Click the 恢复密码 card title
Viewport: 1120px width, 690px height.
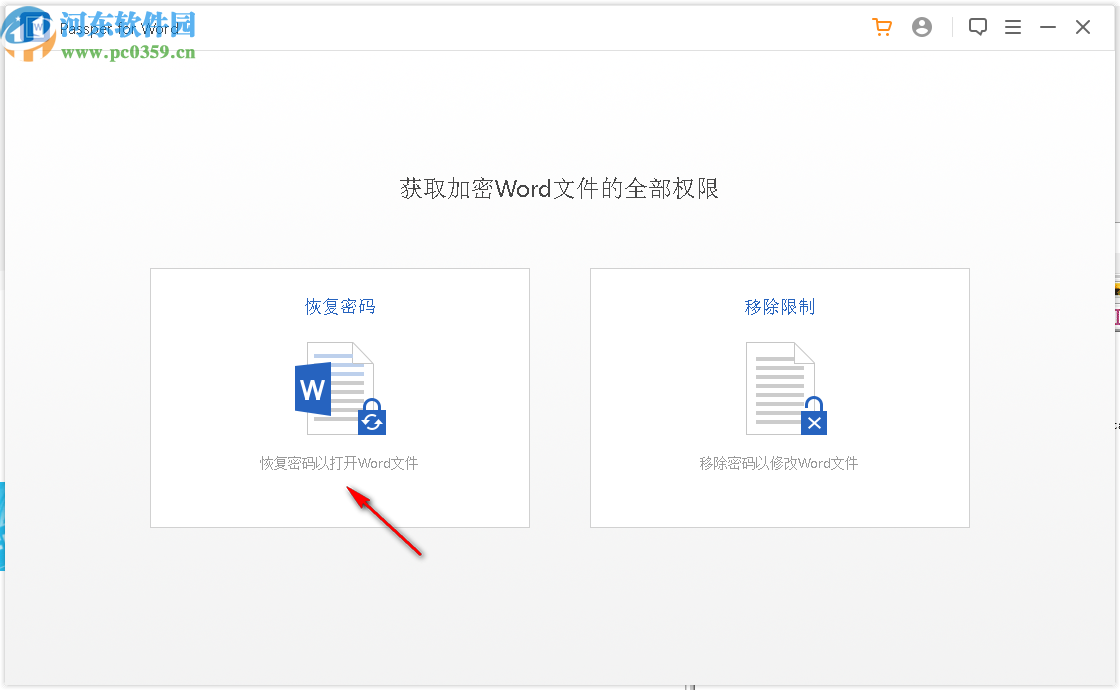click(339, 306)
